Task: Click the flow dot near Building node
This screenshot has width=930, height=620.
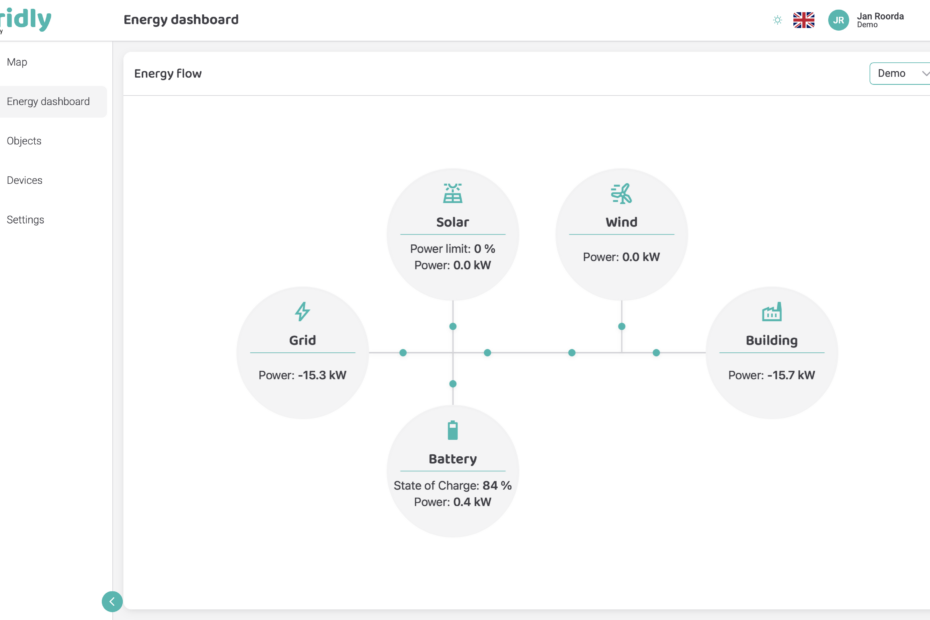Action: coord(656,352)
